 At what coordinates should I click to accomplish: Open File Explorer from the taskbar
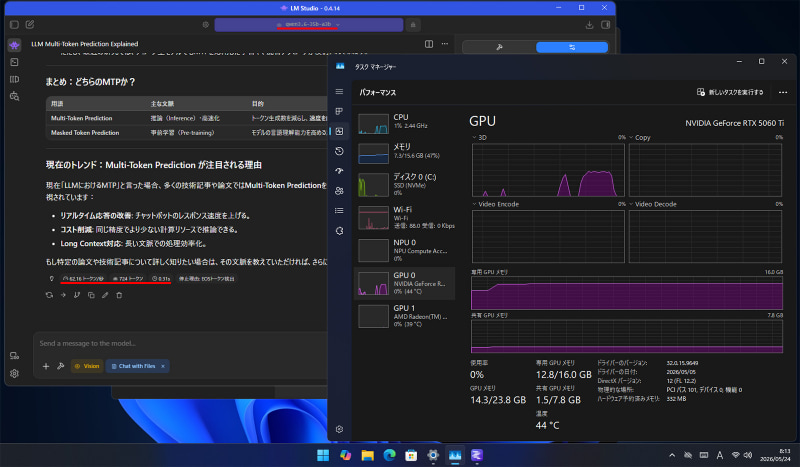[x=367, y=455]
